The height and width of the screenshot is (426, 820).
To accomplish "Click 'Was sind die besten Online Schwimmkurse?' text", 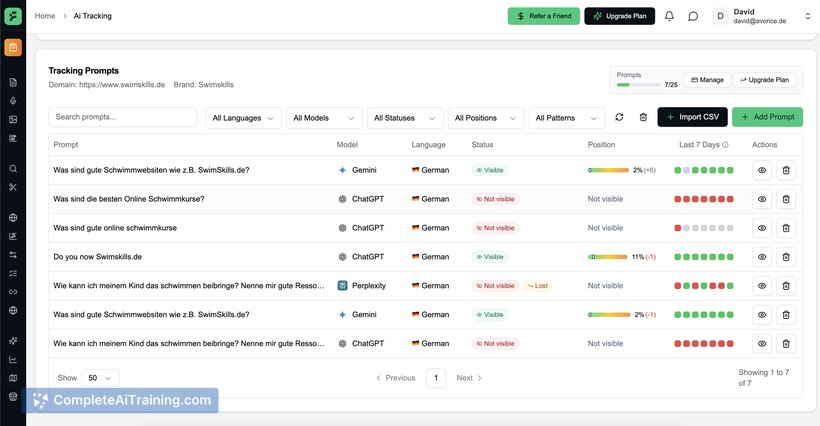I will (129, 199).
